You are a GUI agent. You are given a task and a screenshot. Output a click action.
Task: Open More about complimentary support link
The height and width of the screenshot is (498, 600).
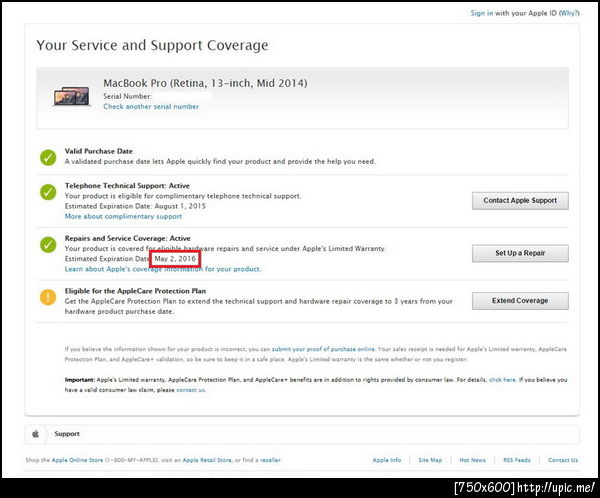(123, 216)
